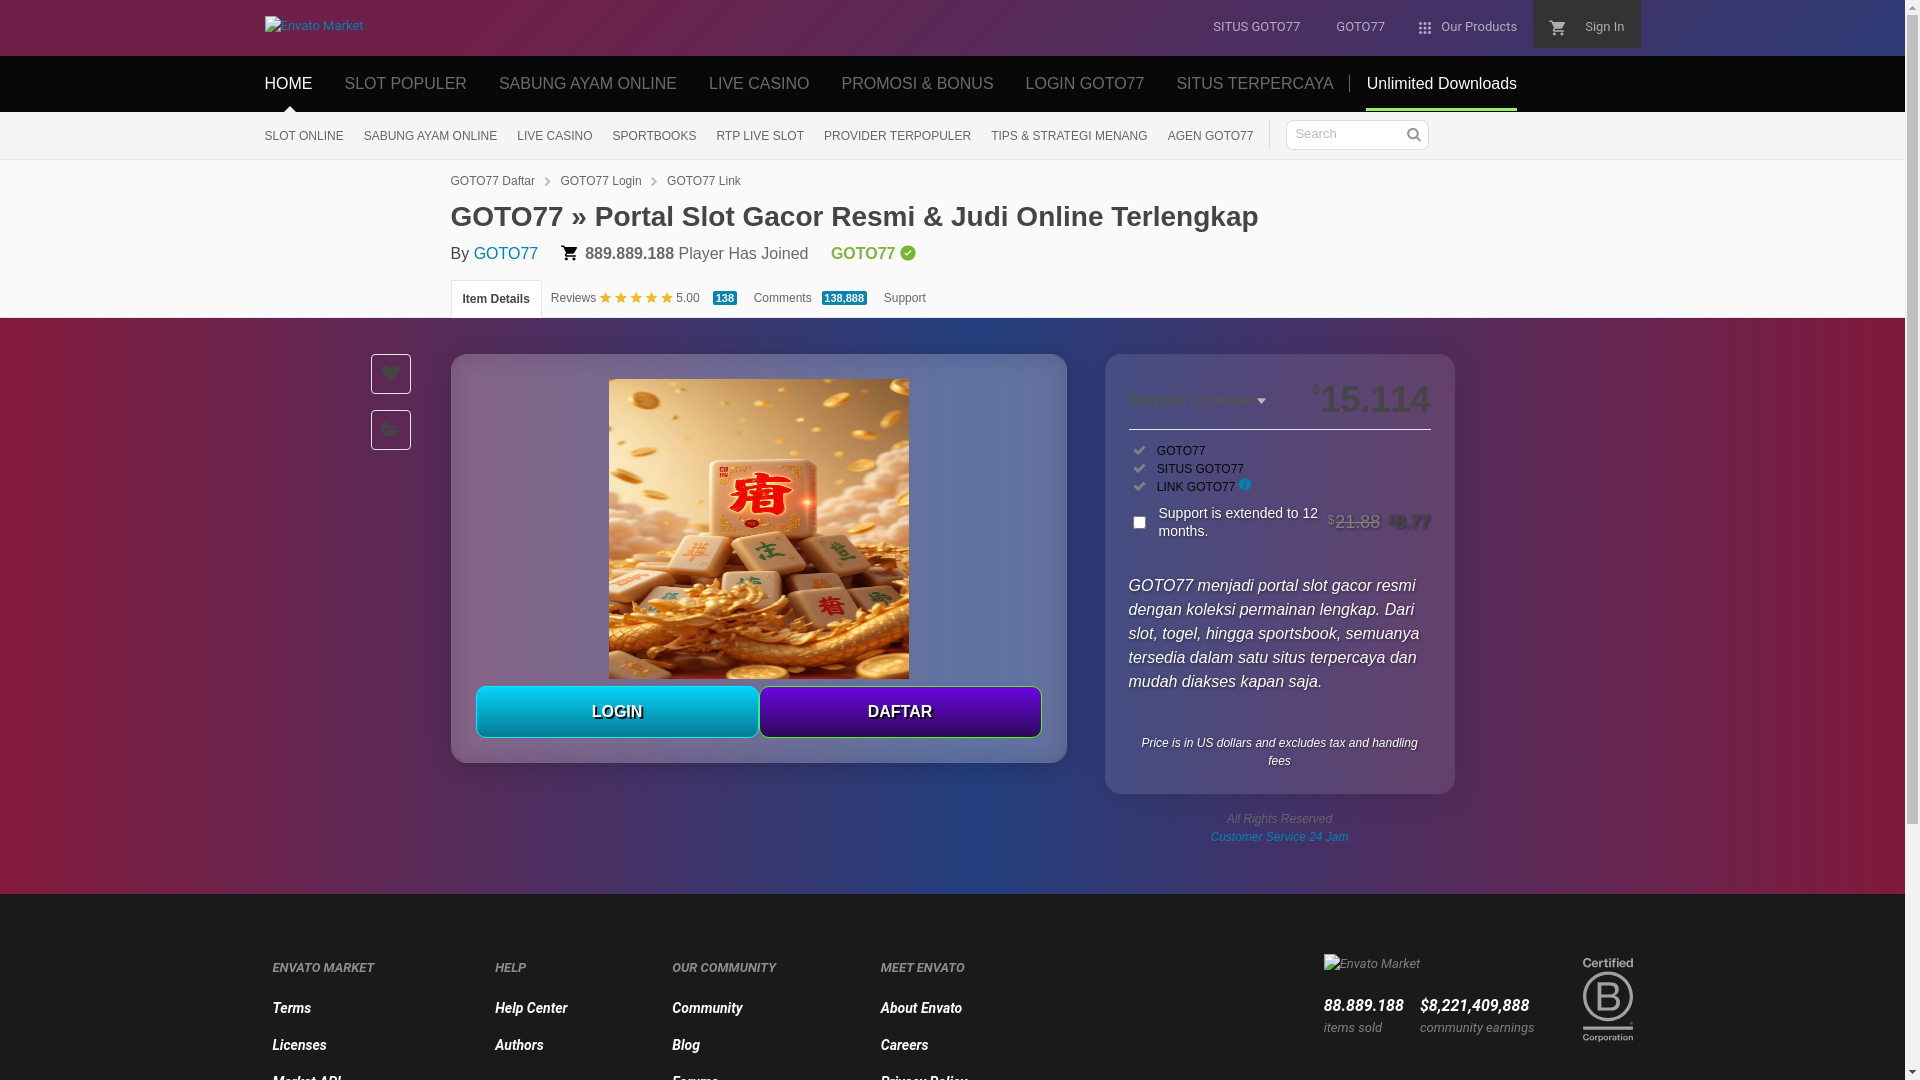Open SPORTBOOKS in sub navigation

tap(654, 136)
